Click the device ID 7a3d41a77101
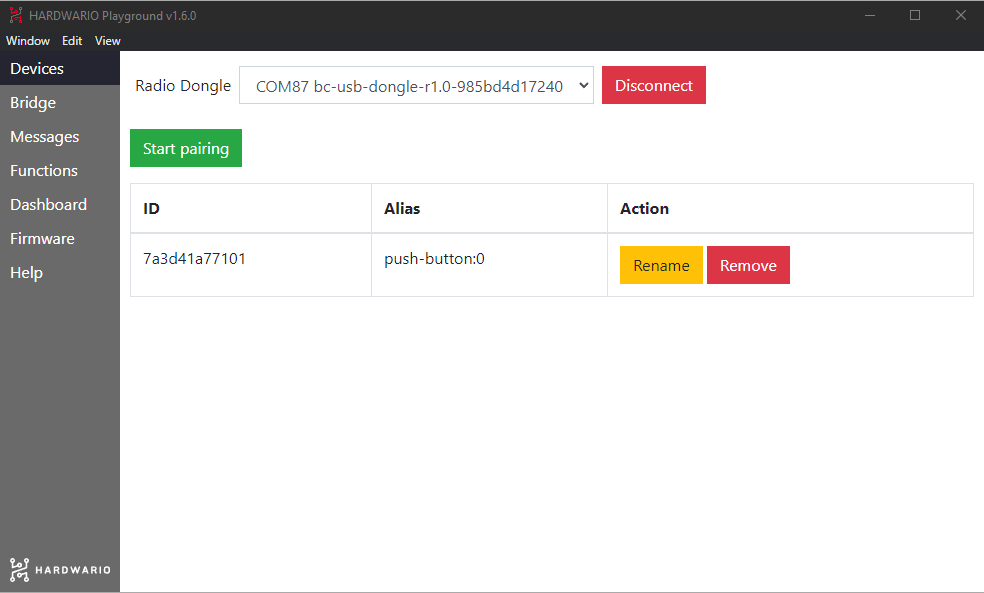The image size is (984, 593). pyautogui.click(x=194, y=259)
